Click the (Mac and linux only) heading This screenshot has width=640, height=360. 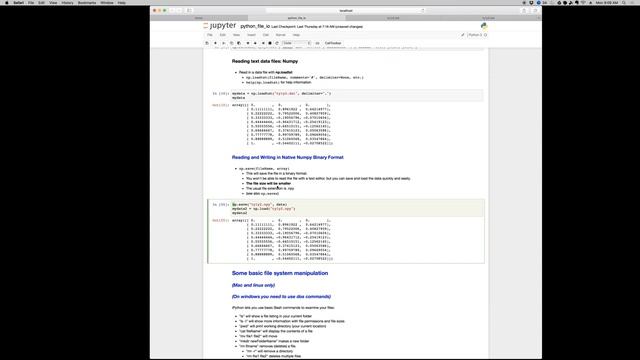click(x=253, y=285)
